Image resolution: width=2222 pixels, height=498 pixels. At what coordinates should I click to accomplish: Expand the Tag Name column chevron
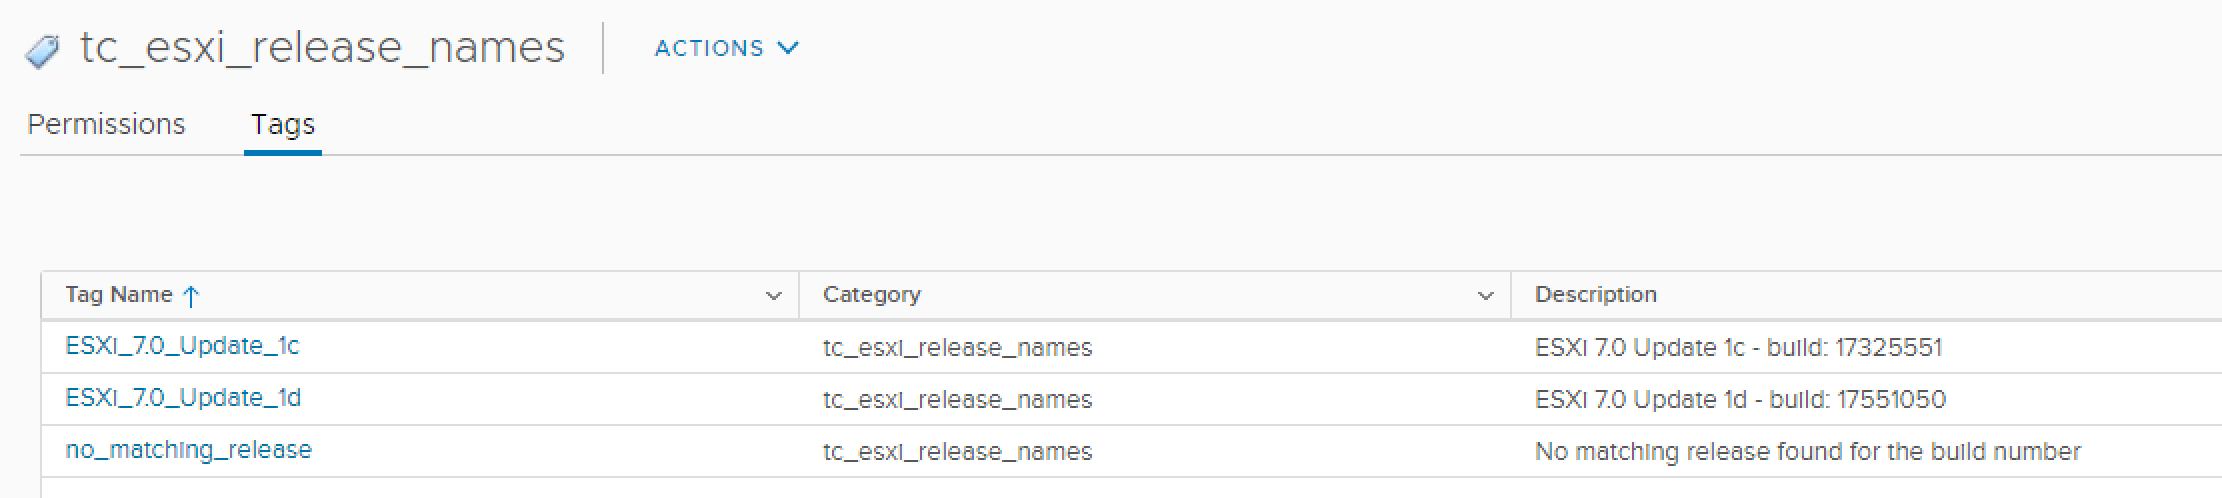[773, 296]
